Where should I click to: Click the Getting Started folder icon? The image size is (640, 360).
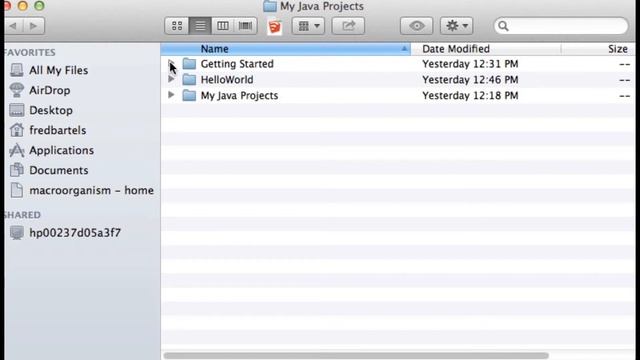[x=189, y=64]
